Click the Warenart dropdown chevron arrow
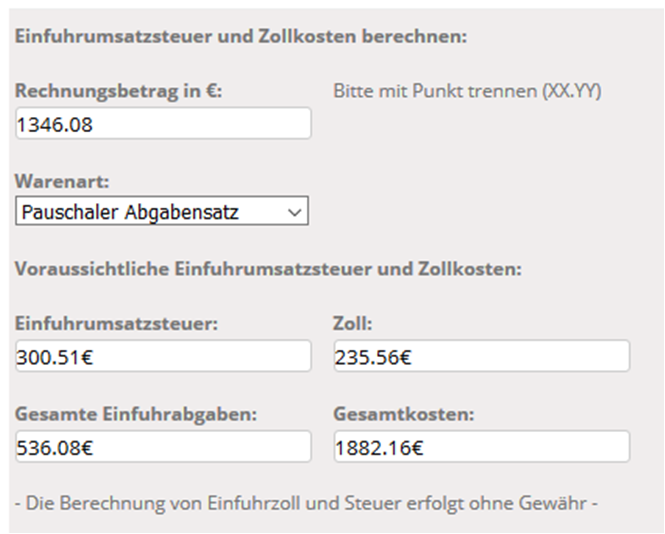 293,212
